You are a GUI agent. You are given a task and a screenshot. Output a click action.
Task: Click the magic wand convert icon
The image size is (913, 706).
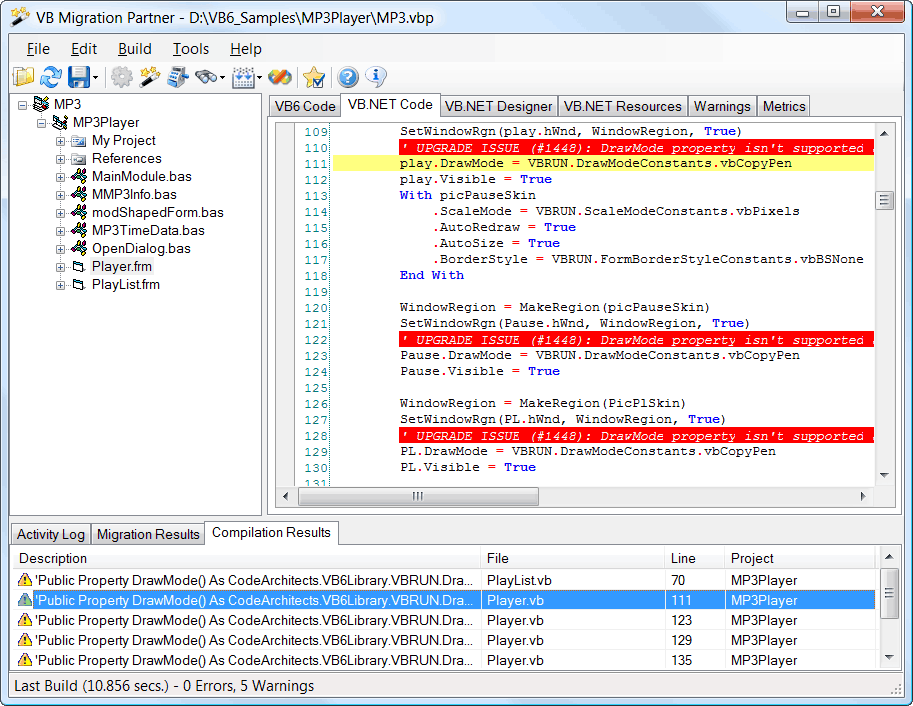pos(150,76)
